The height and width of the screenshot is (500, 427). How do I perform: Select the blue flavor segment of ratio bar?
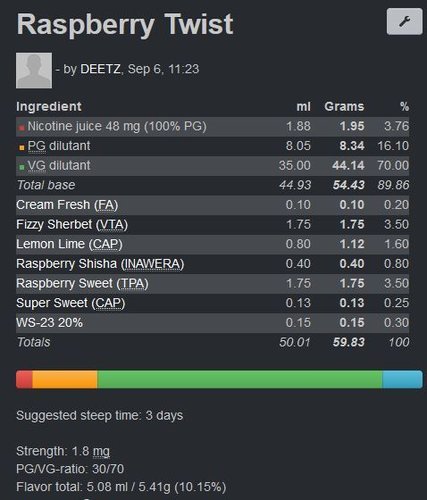(x=402, y=379)
